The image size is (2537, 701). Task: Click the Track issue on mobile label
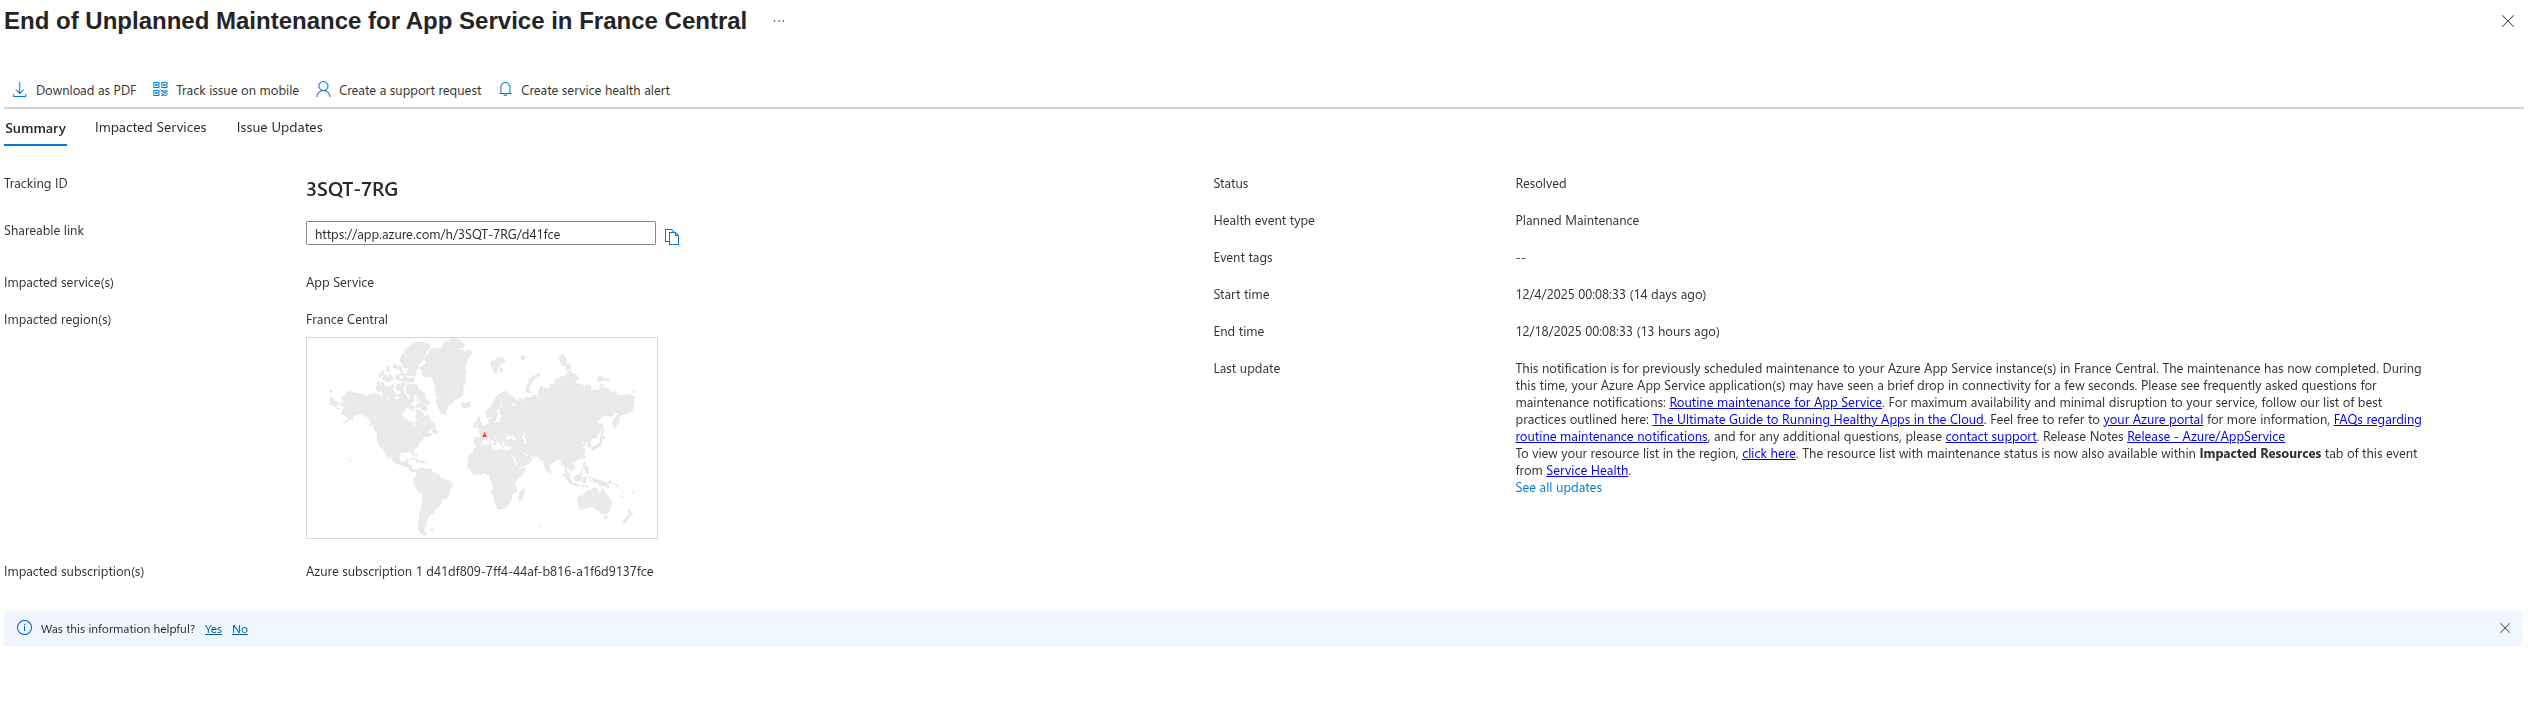[x=237, y=90]
